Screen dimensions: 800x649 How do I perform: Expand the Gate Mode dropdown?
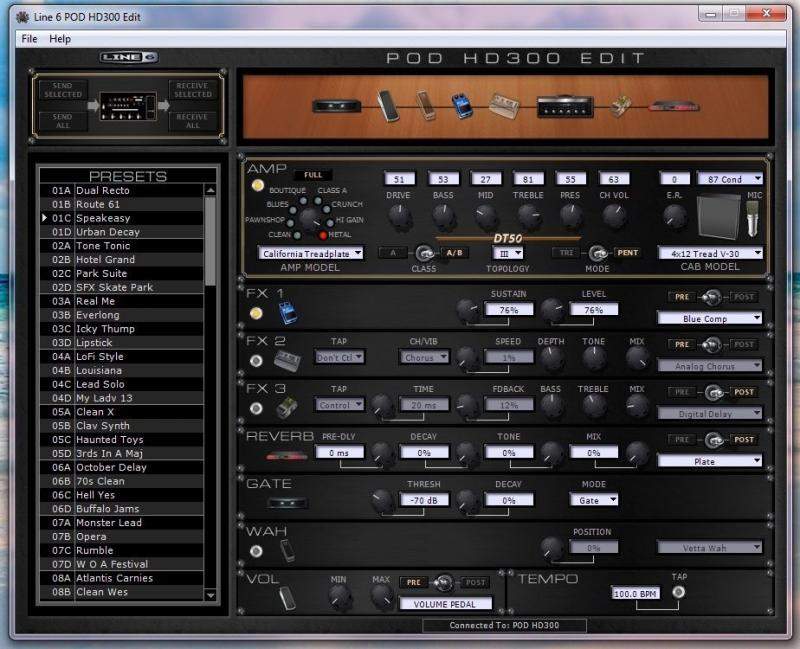(x=598, y=500)
